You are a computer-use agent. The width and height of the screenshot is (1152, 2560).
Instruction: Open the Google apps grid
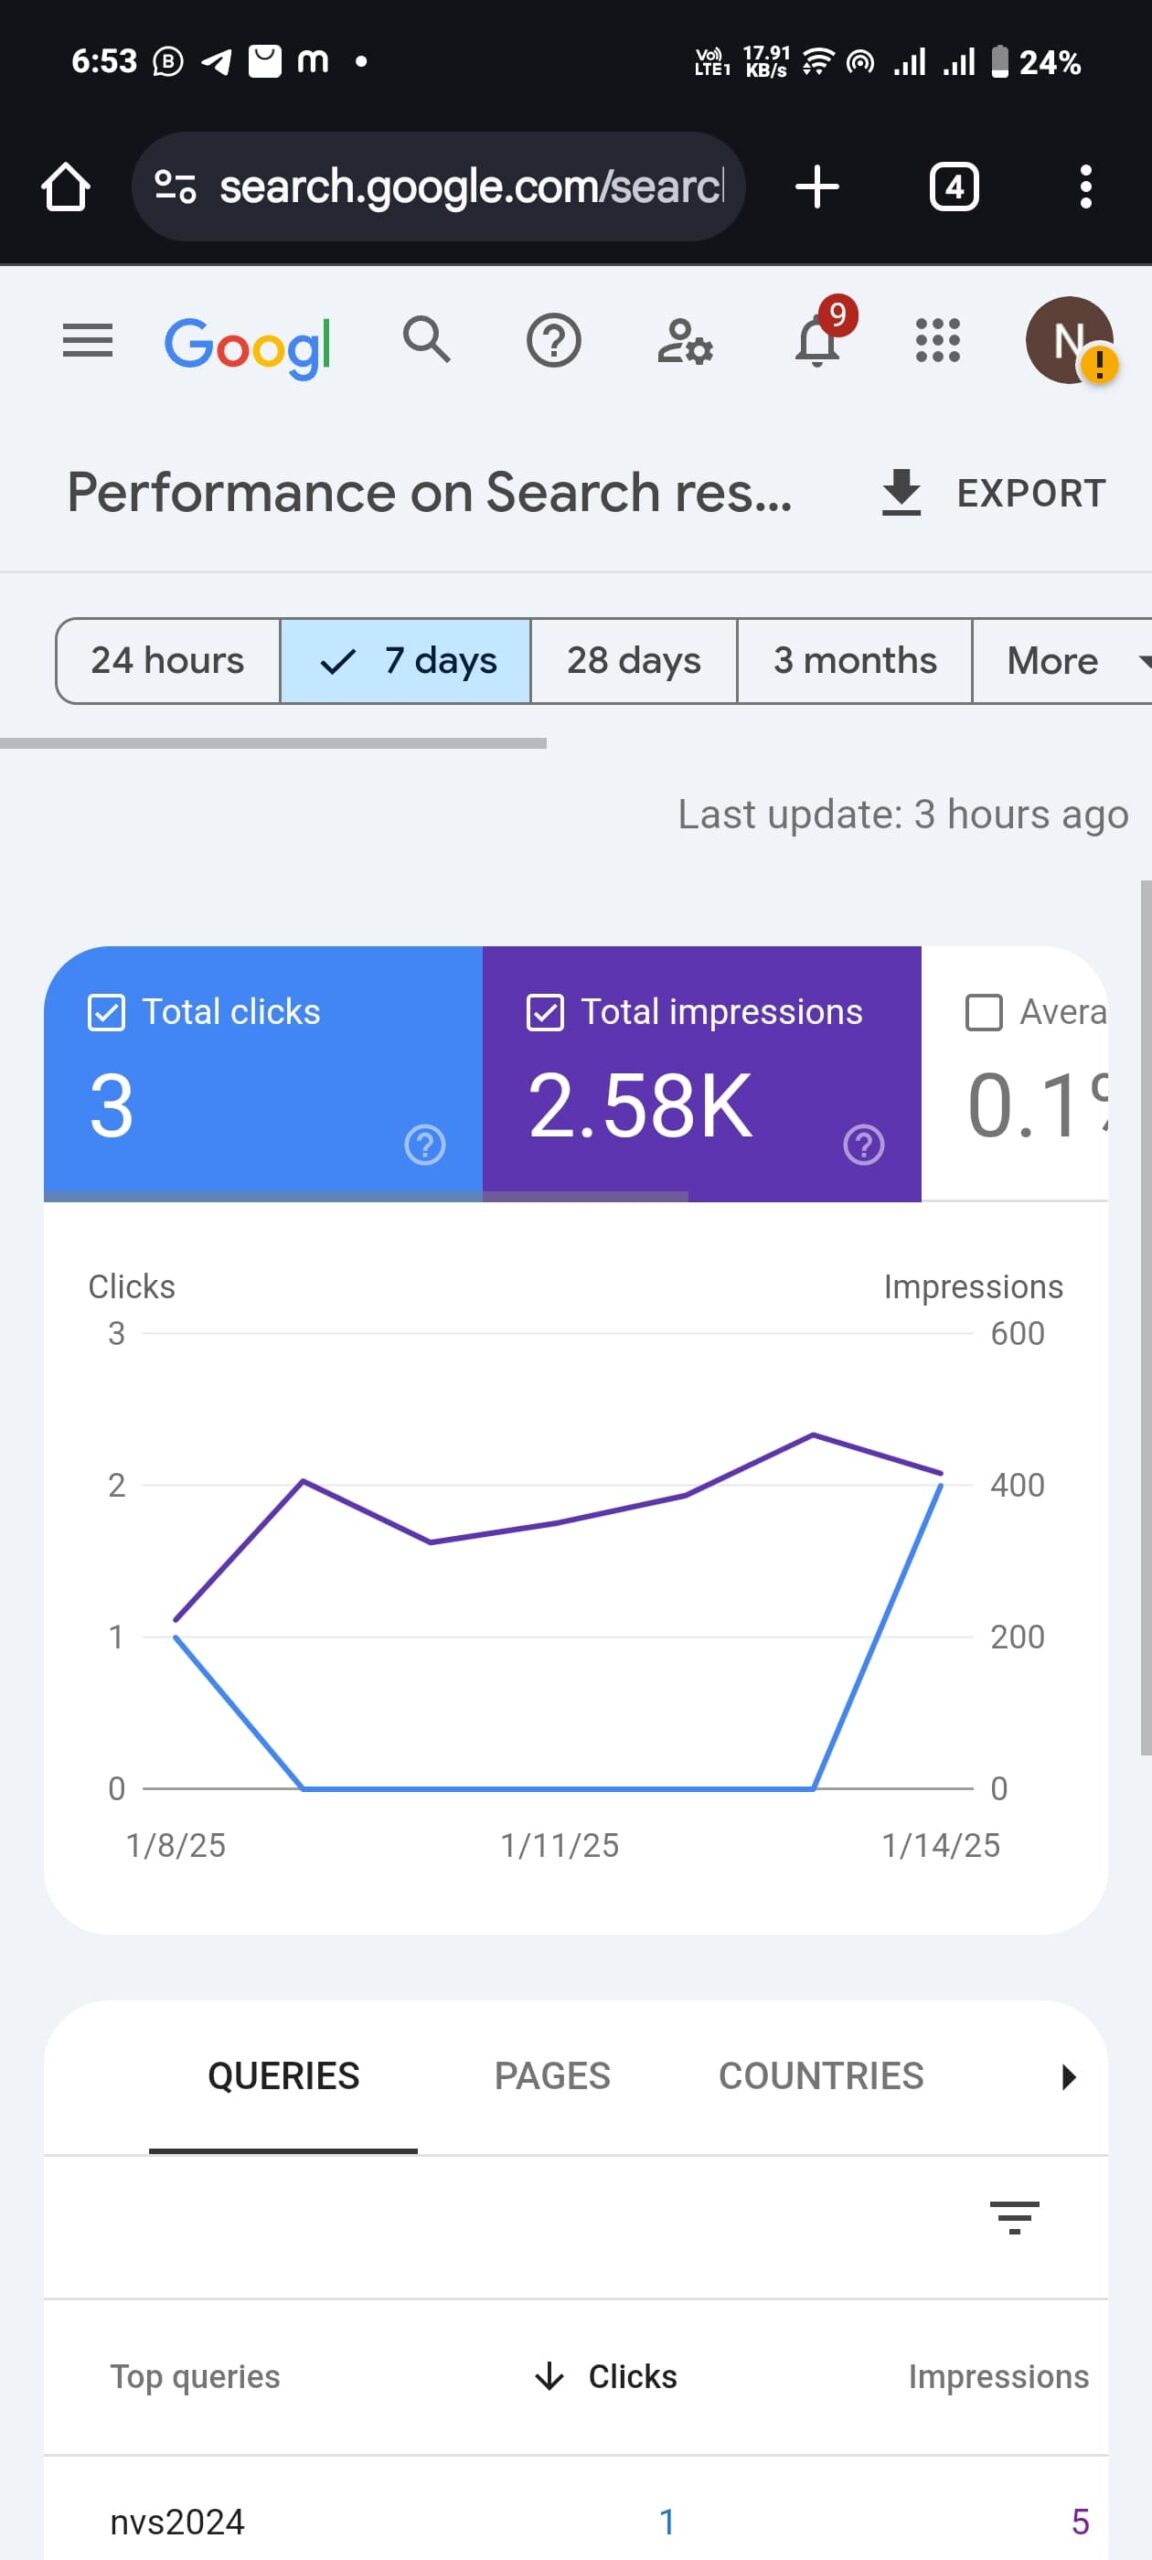click(x=938, y=341)
